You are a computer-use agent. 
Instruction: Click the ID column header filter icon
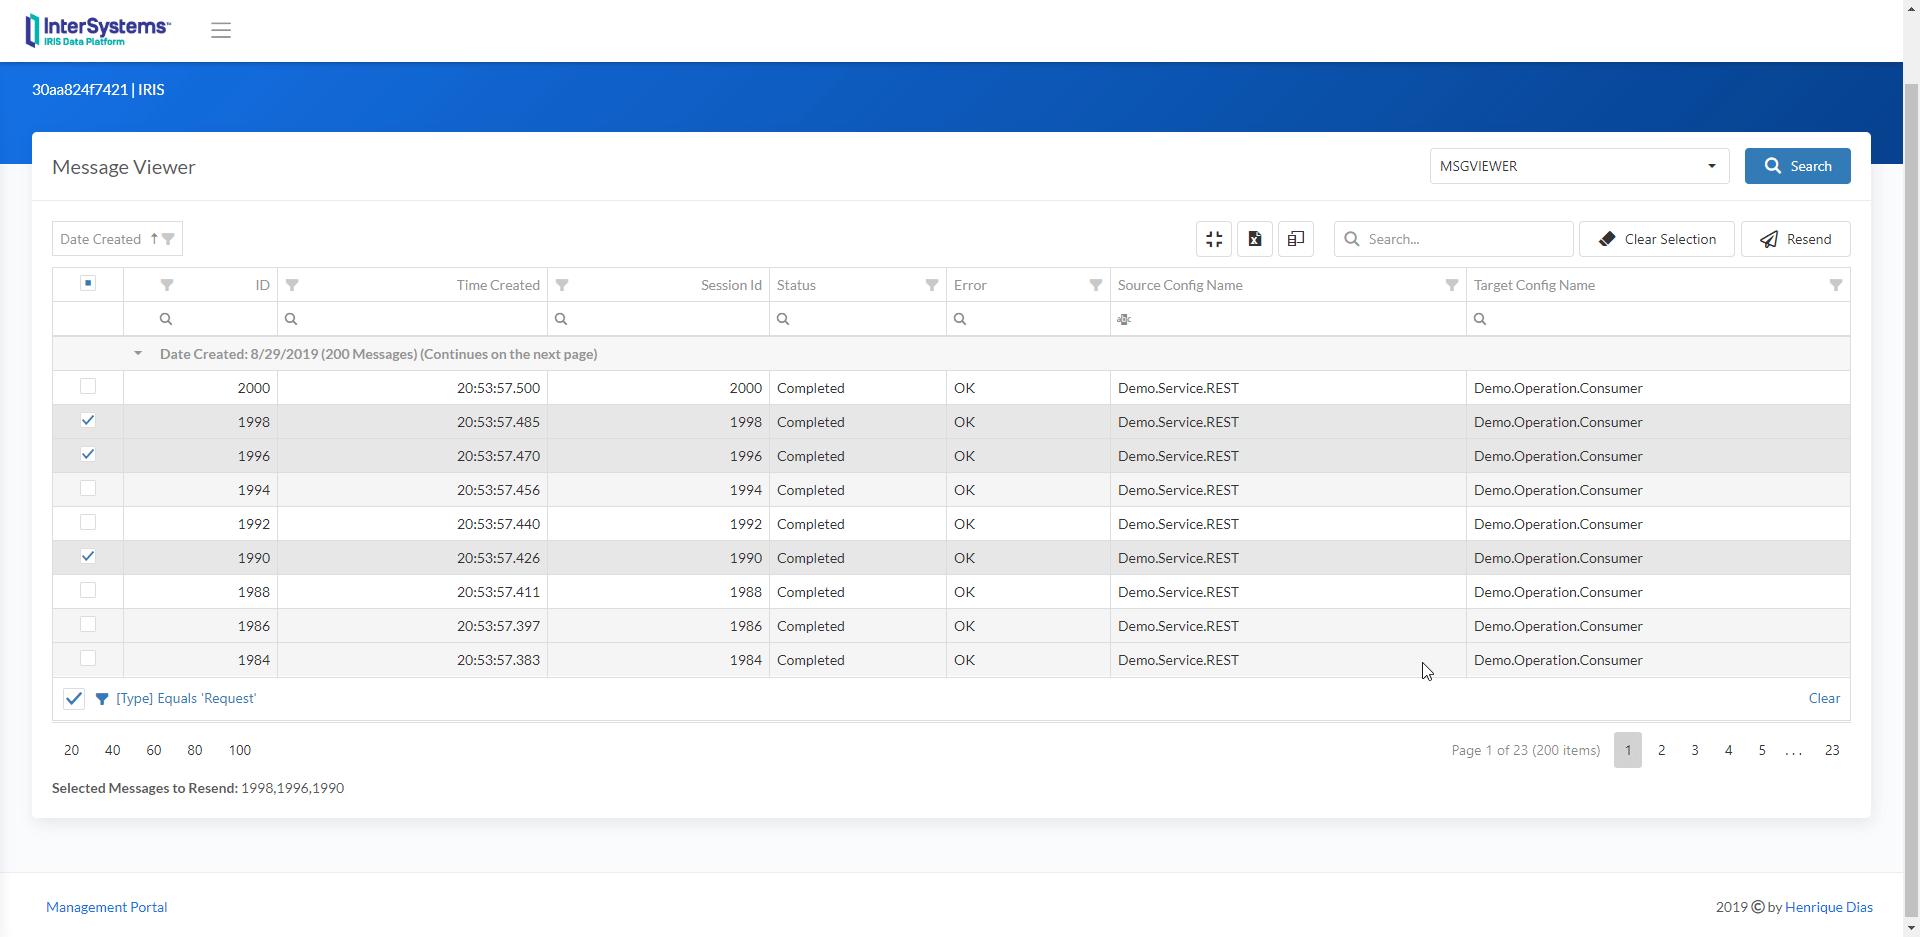coord(167,285)
